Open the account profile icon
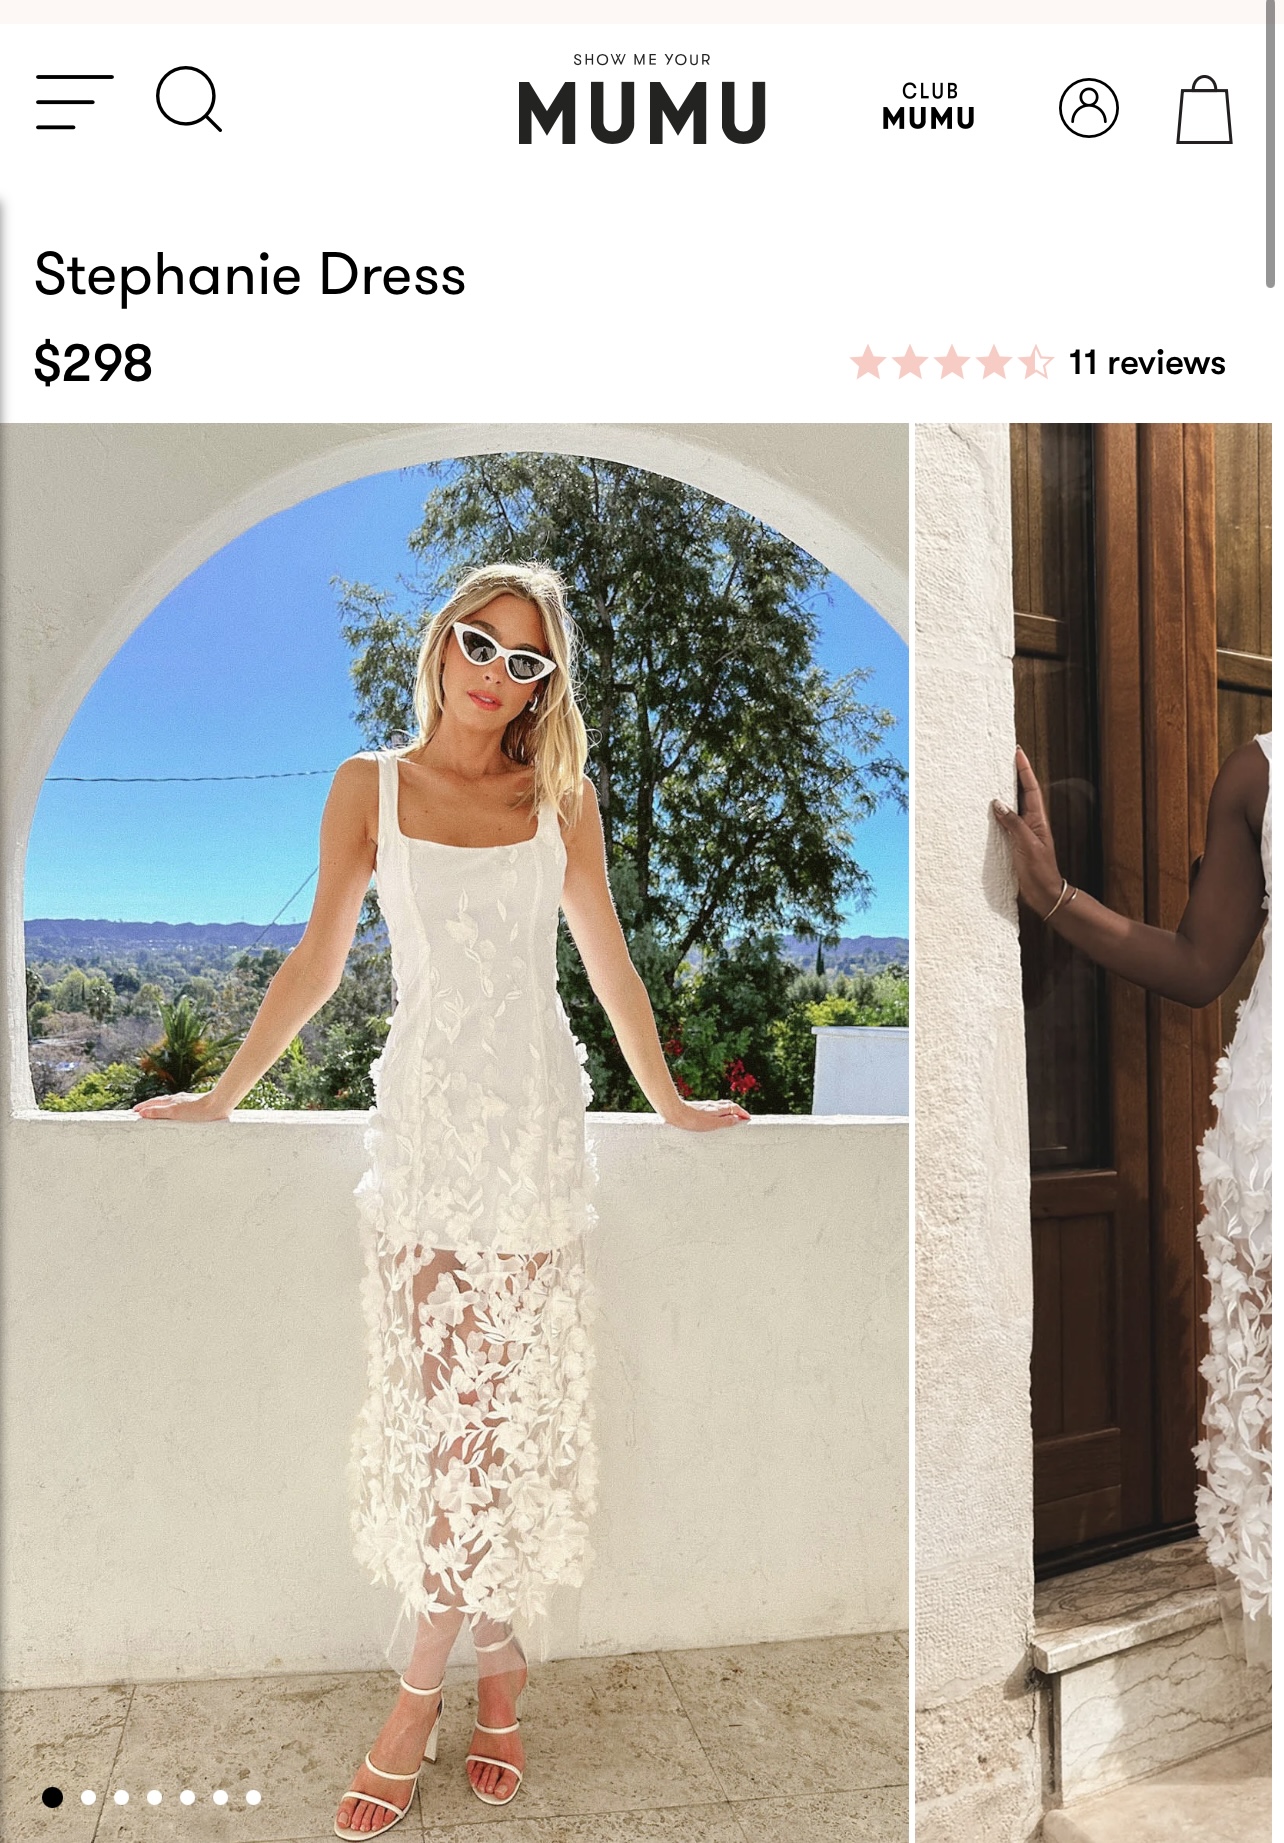The height and width of the screenshot is (1843, 1284). point(1089,107)
